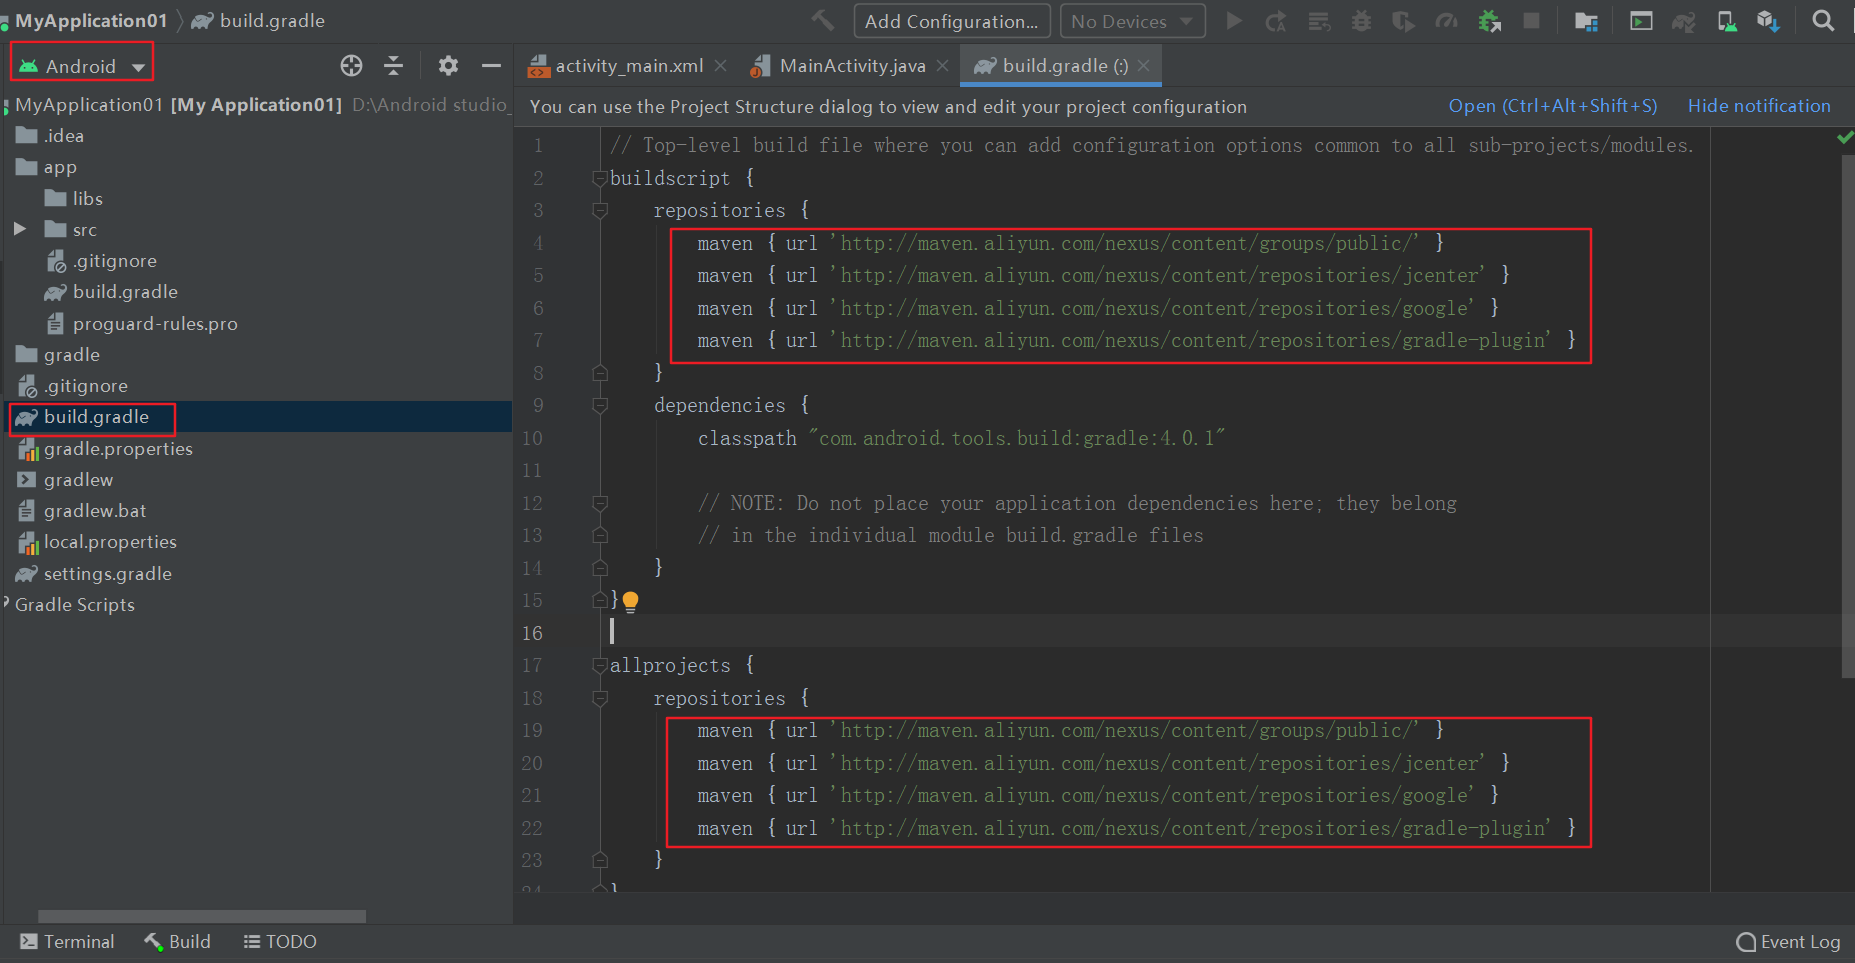Collapse the buildscript block fold marker
The image size is (1855, 963).
[600, 178]
